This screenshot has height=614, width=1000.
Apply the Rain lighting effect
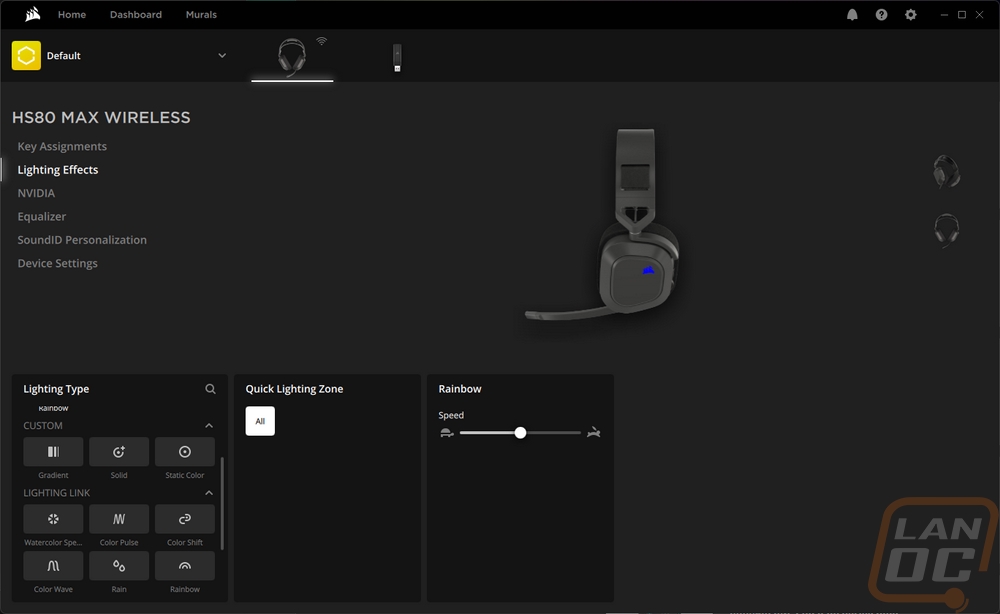(x=119, y=566)
